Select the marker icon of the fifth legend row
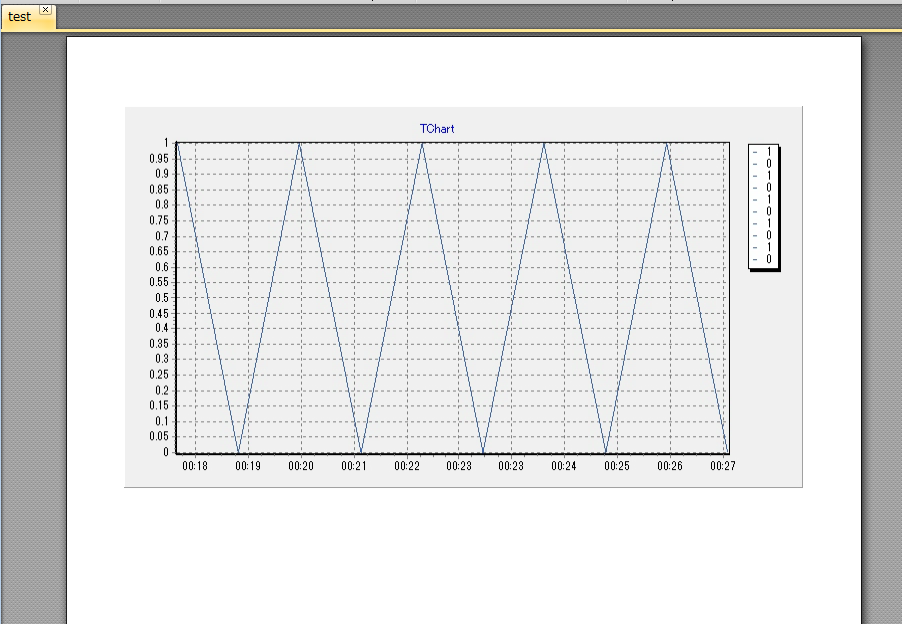The width and height of the screenshot is (902, 624). tap(755, 199)
